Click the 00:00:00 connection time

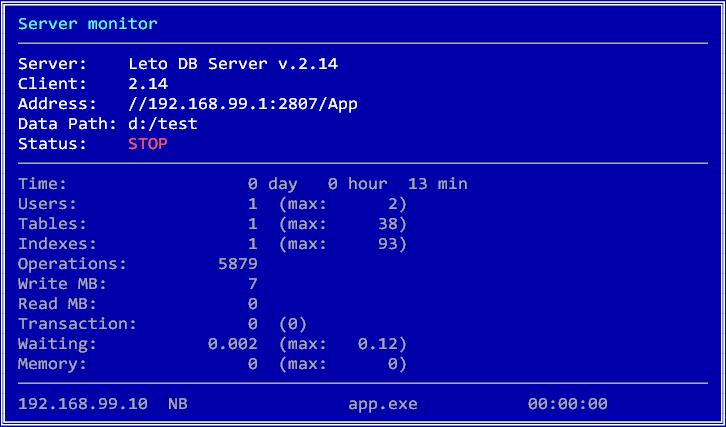coord(567,404)
